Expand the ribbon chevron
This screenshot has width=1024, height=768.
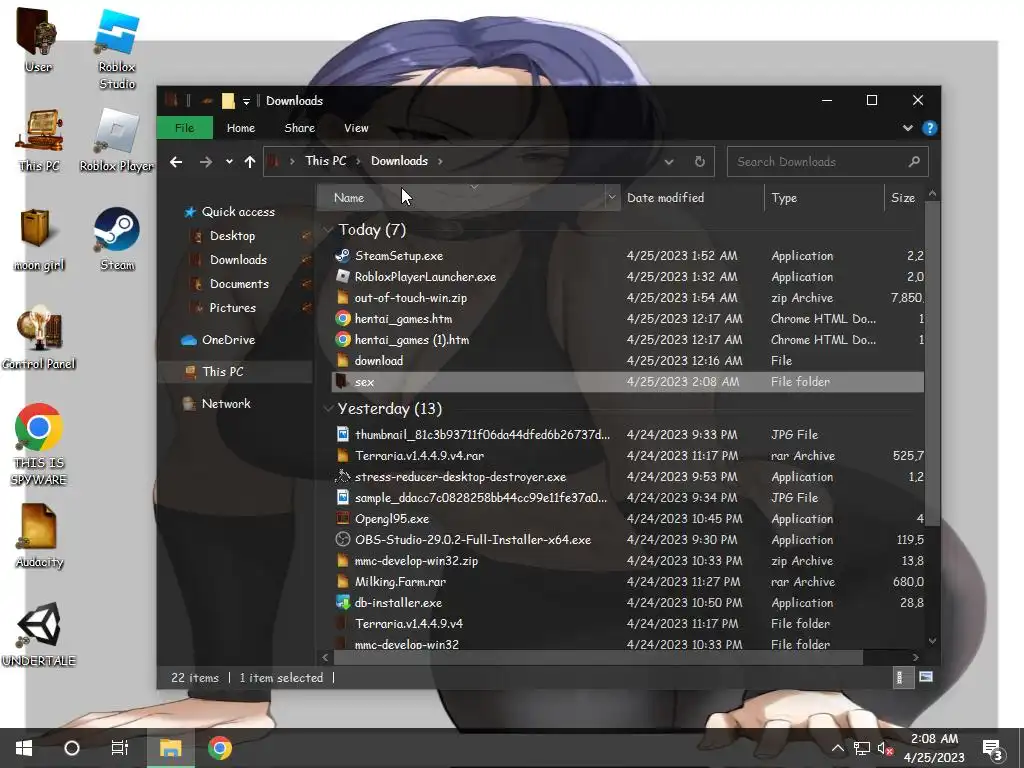(908, 128)
